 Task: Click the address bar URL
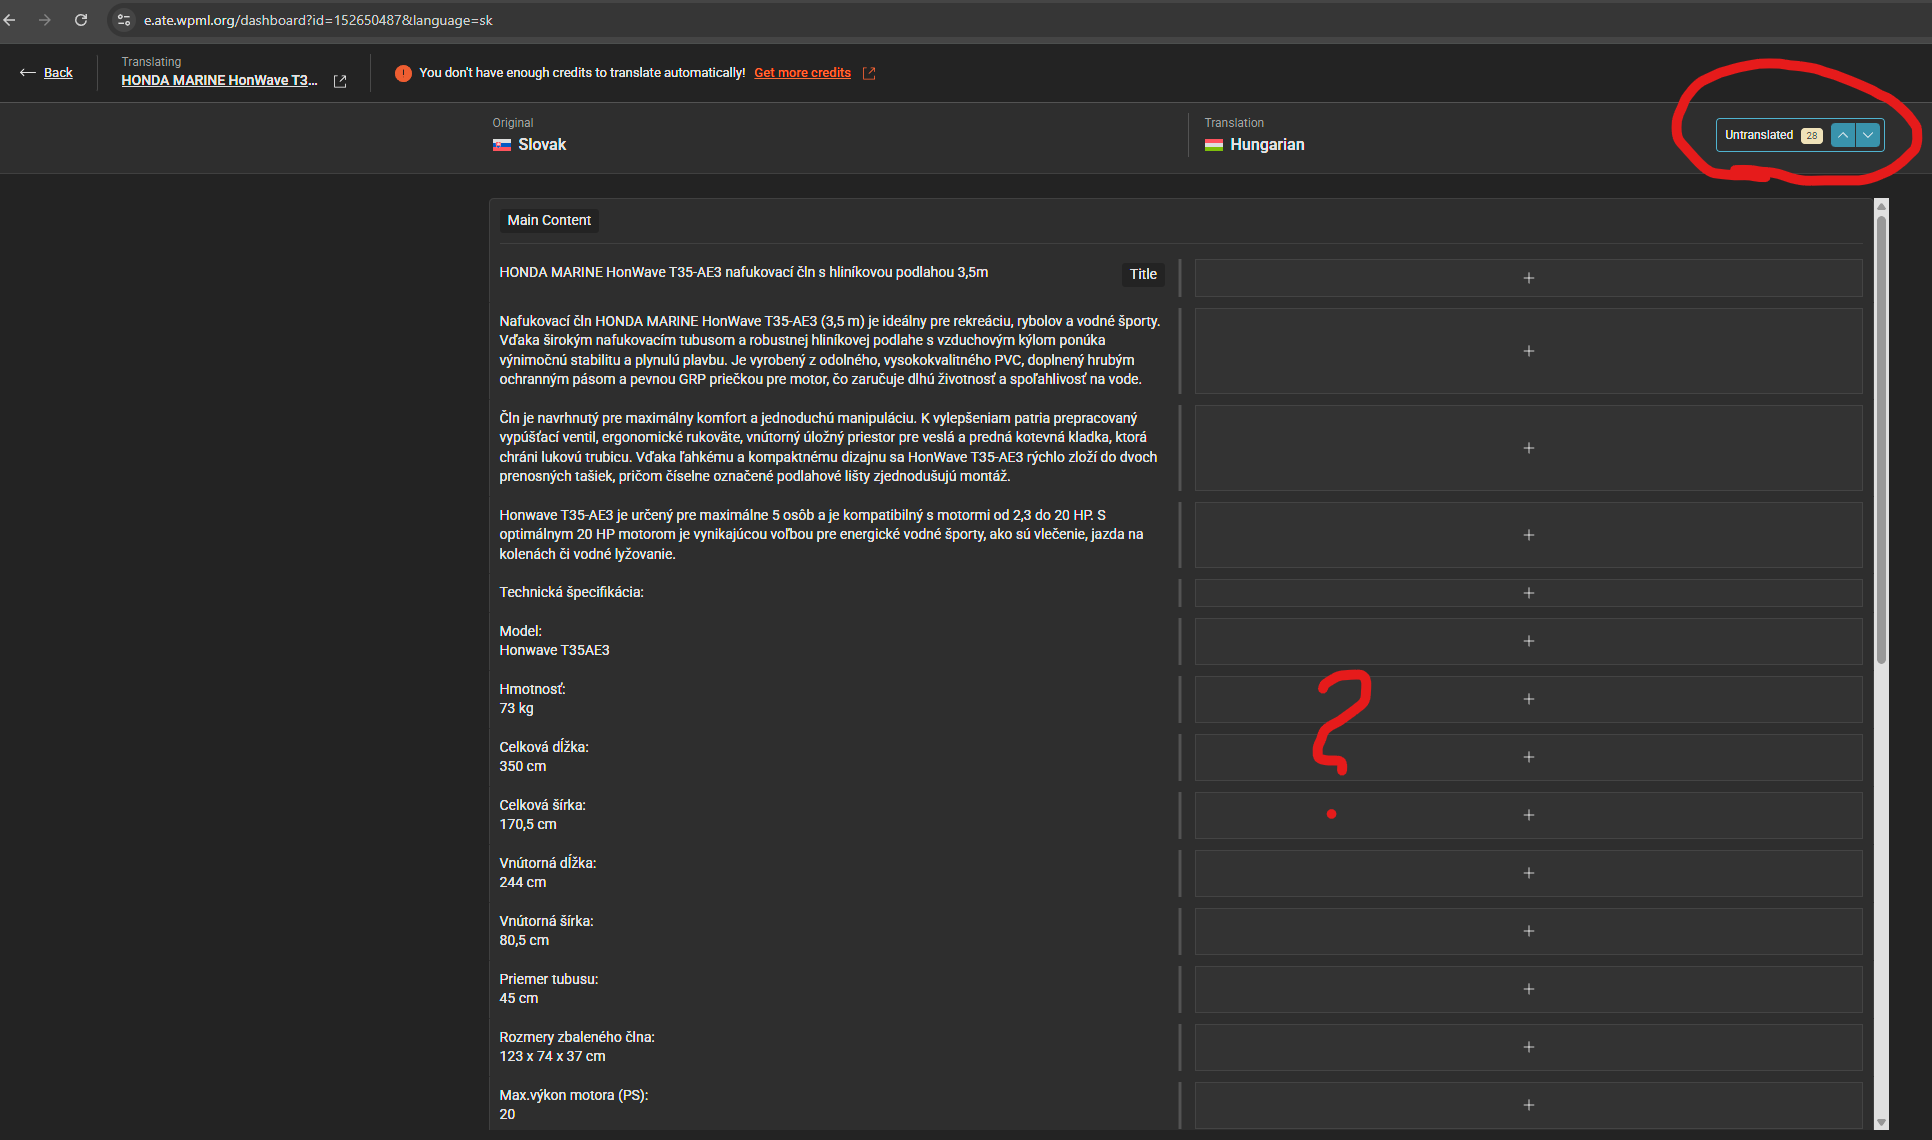pyautogui.click(x=318, y=20)
